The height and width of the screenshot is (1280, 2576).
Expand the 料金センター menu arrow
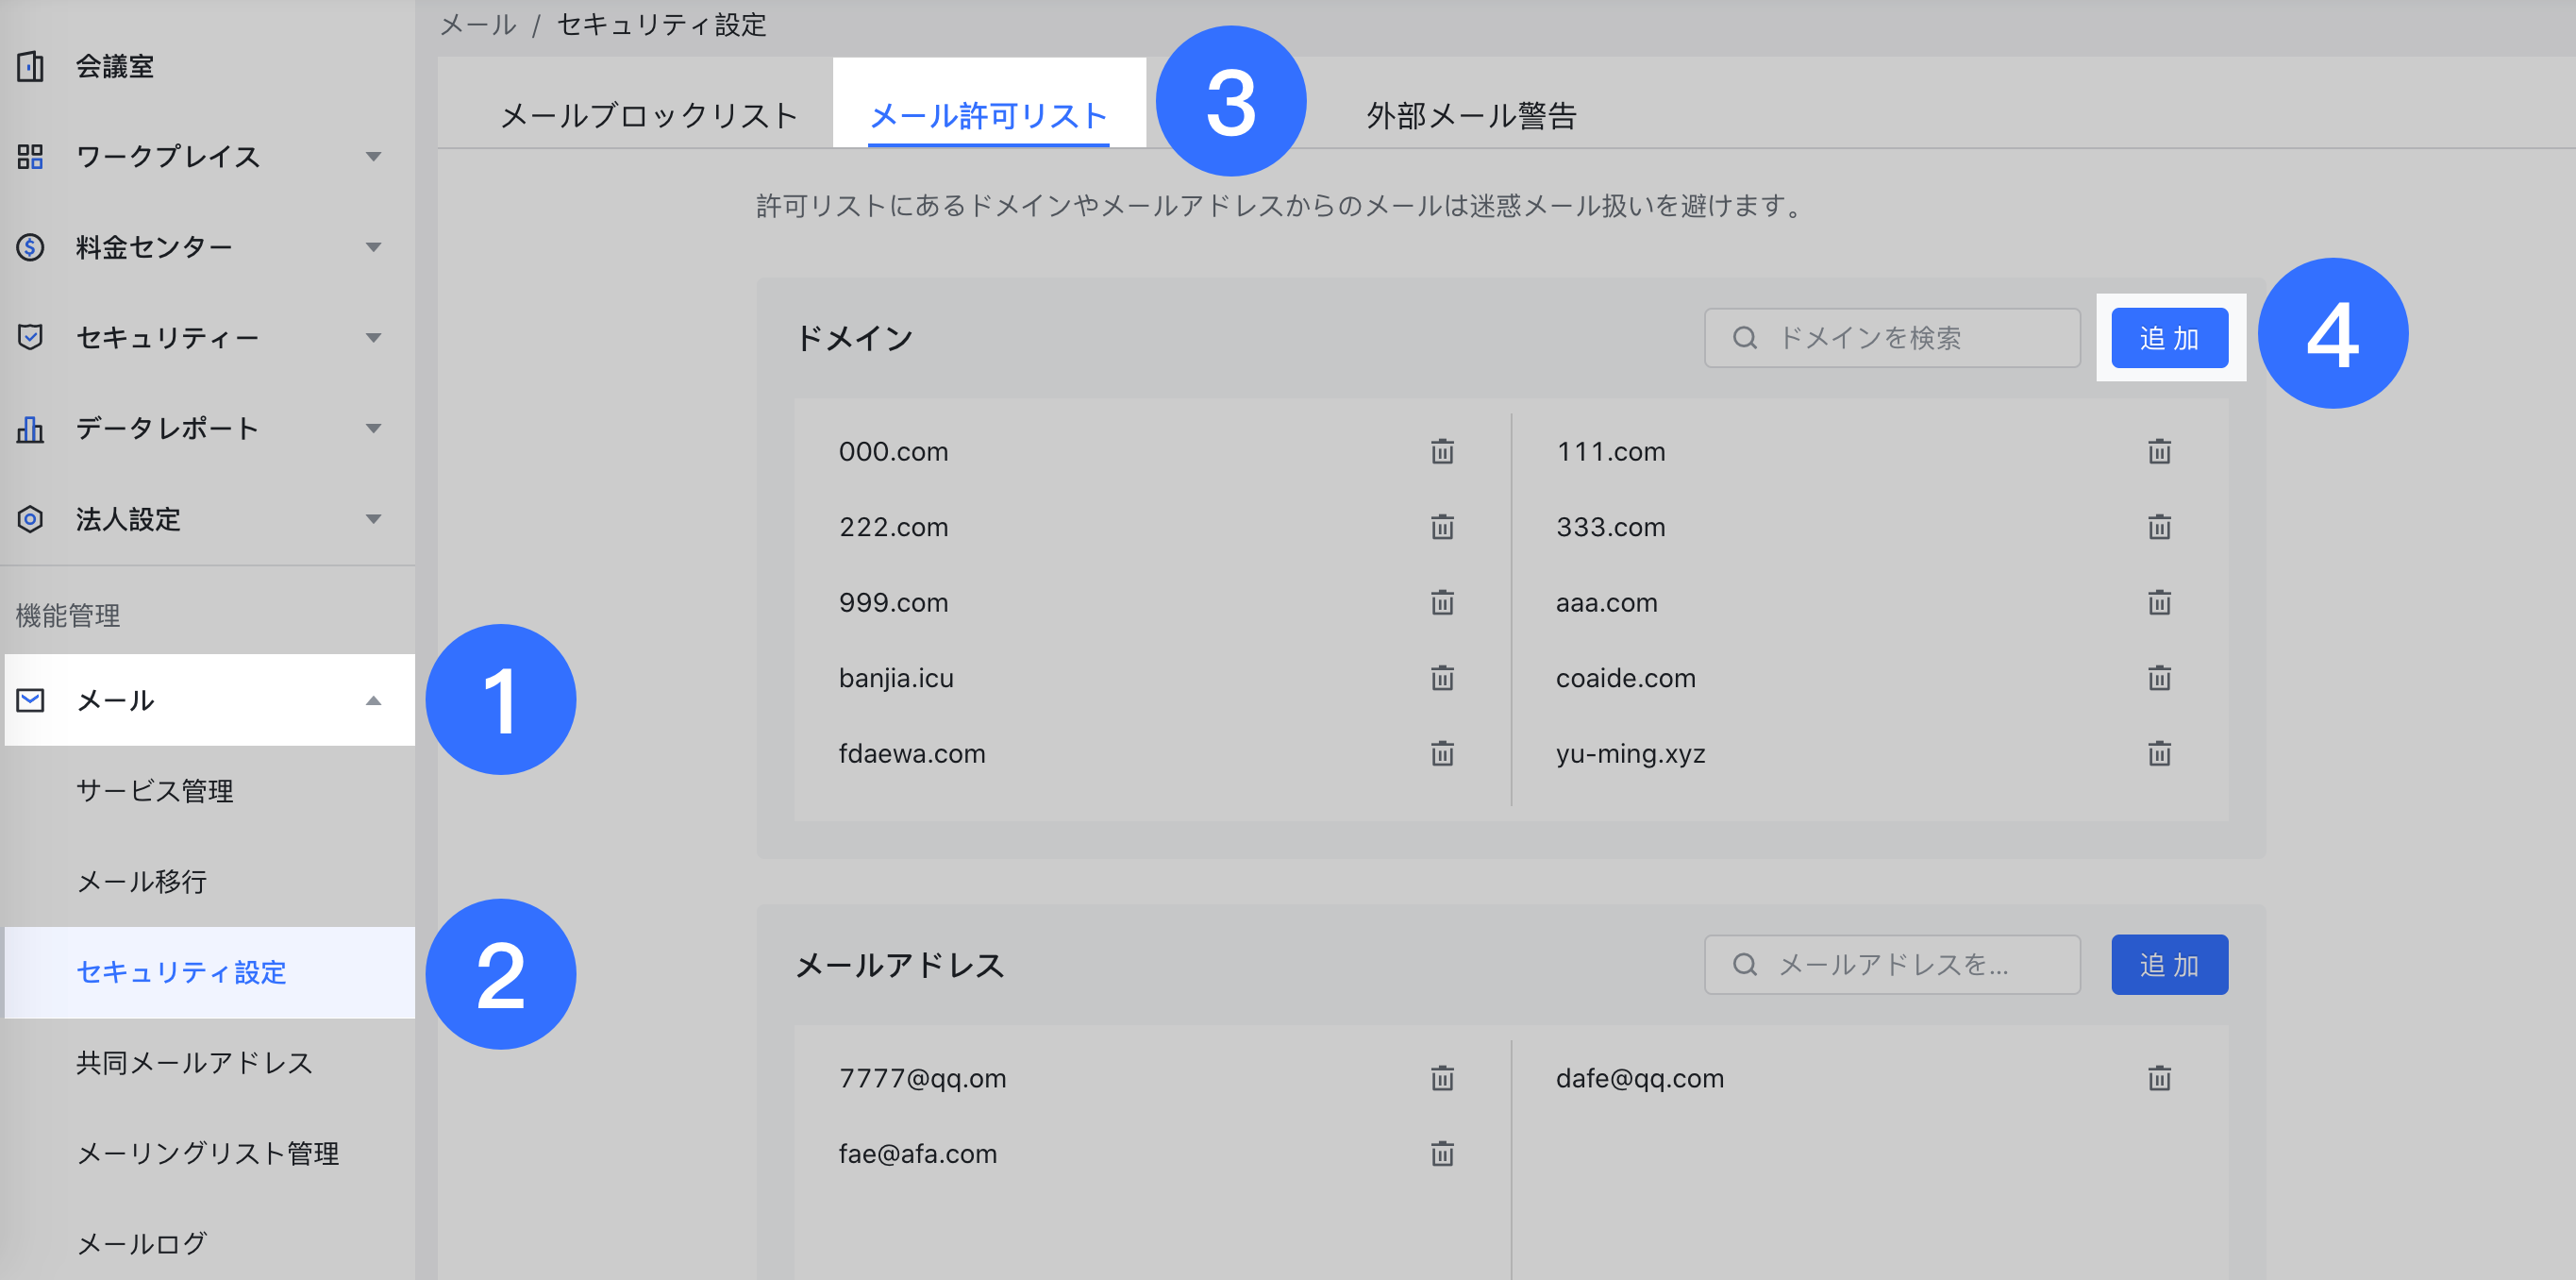click(x=373, y=247)
